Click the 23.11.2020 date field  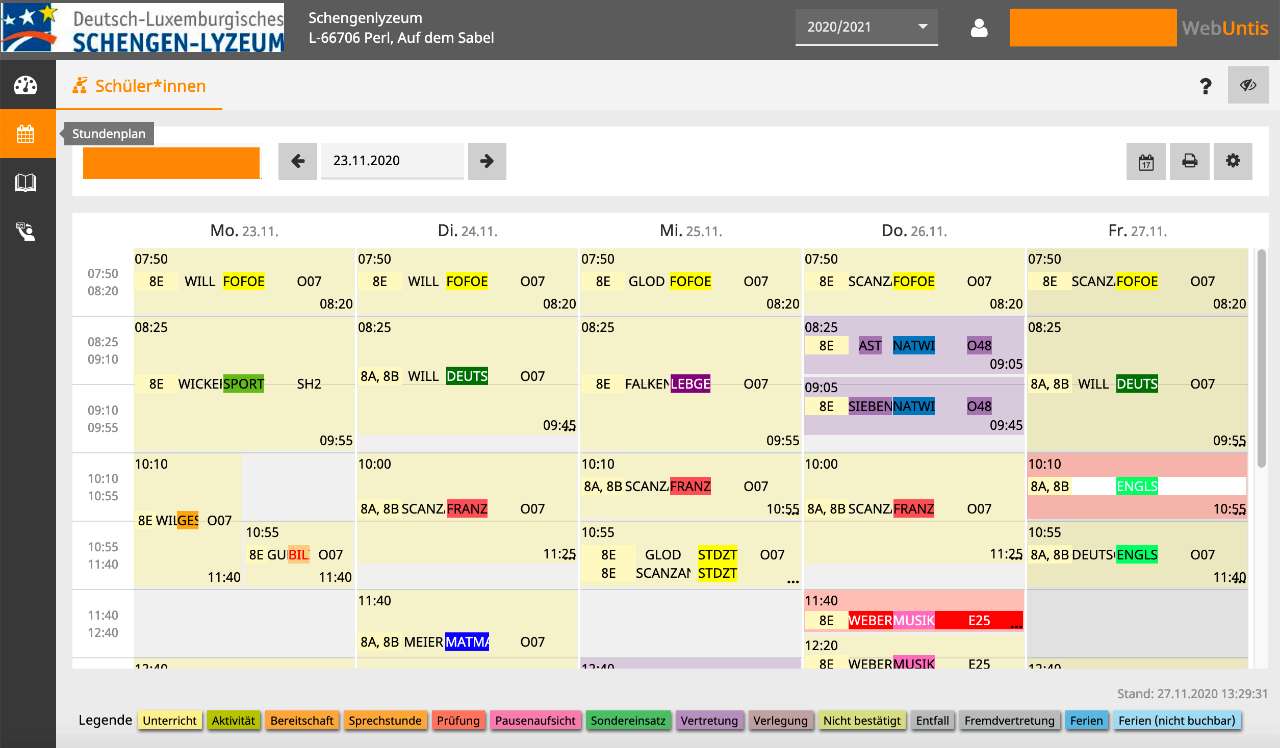pos(392,161)
